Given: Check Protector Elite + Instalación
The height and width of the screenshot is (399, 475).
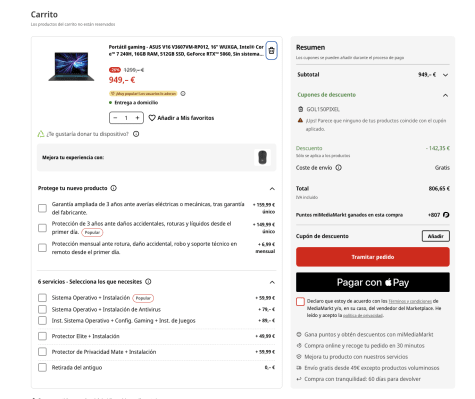Looking at the screenshot, I should tap(42, 336).
